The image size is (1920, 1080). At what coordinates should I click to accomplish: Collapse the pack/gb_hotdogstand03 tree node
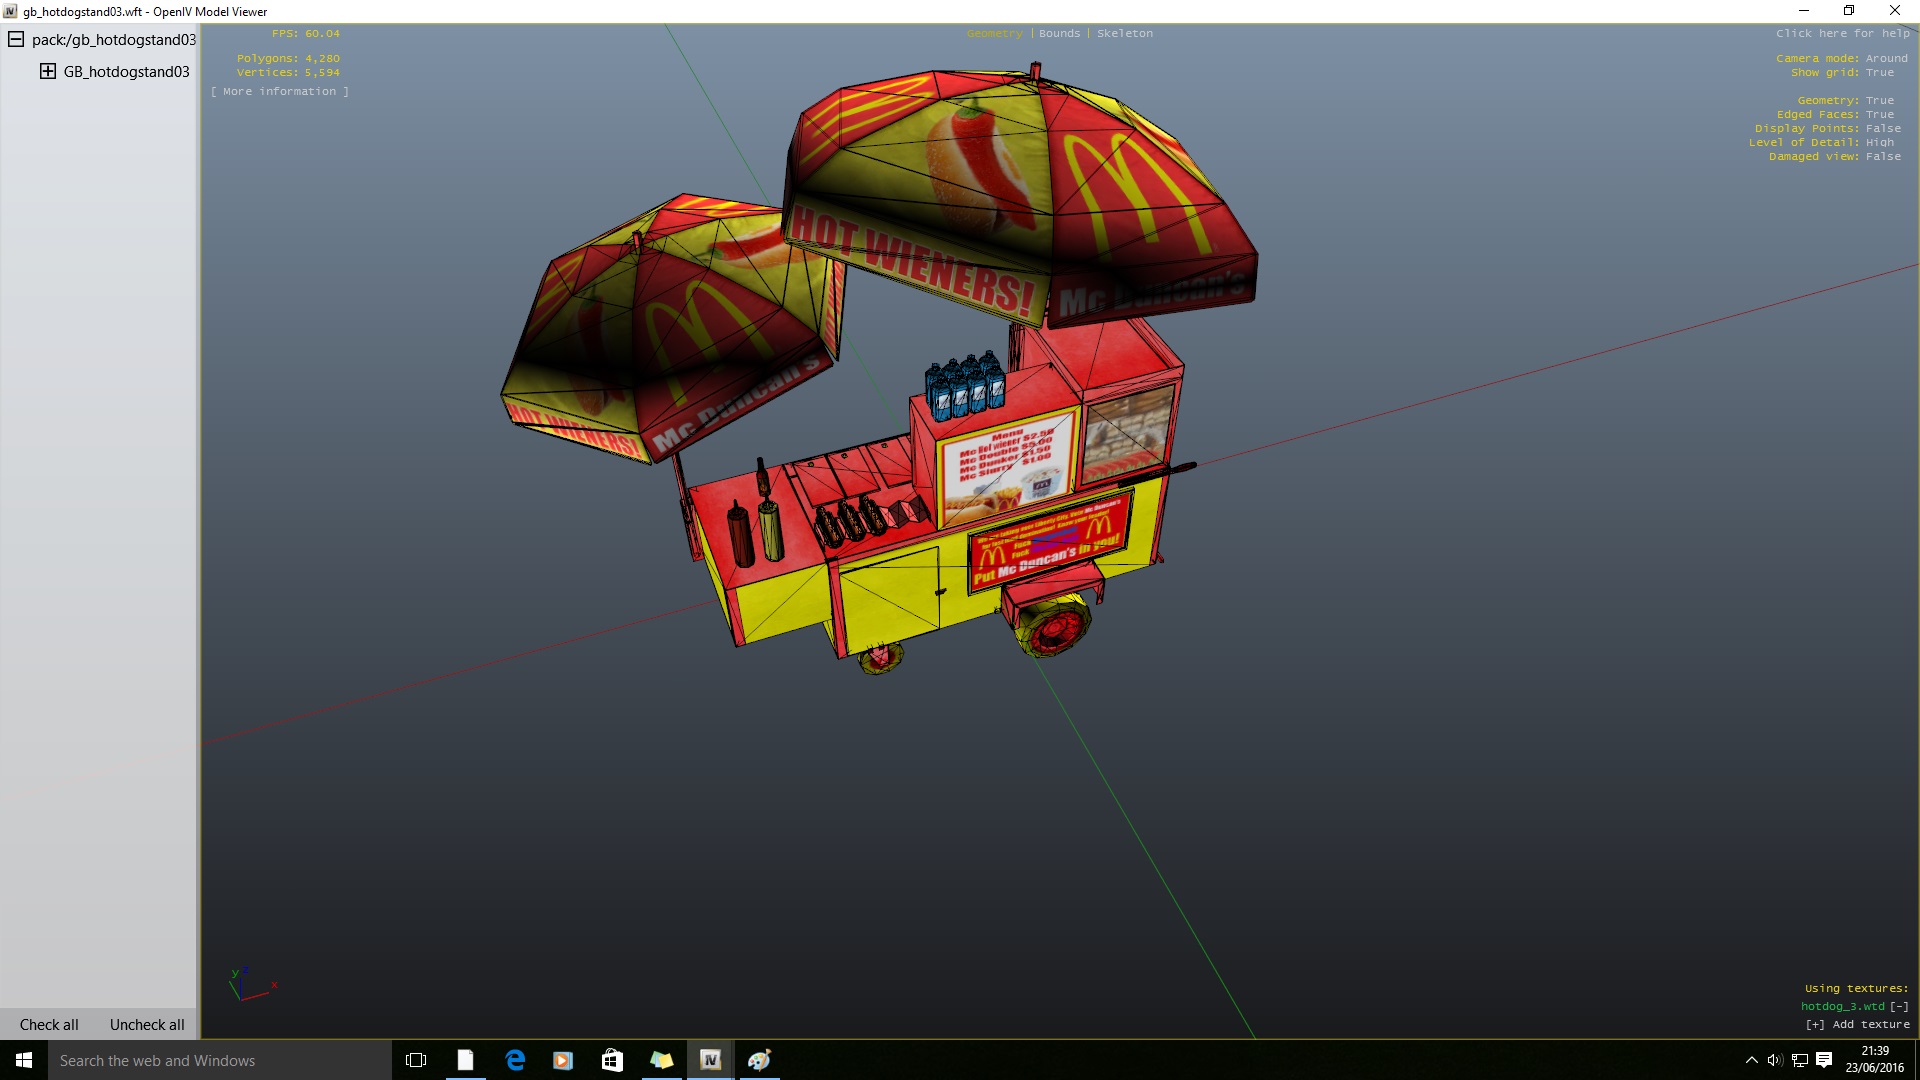click(16, 39)
